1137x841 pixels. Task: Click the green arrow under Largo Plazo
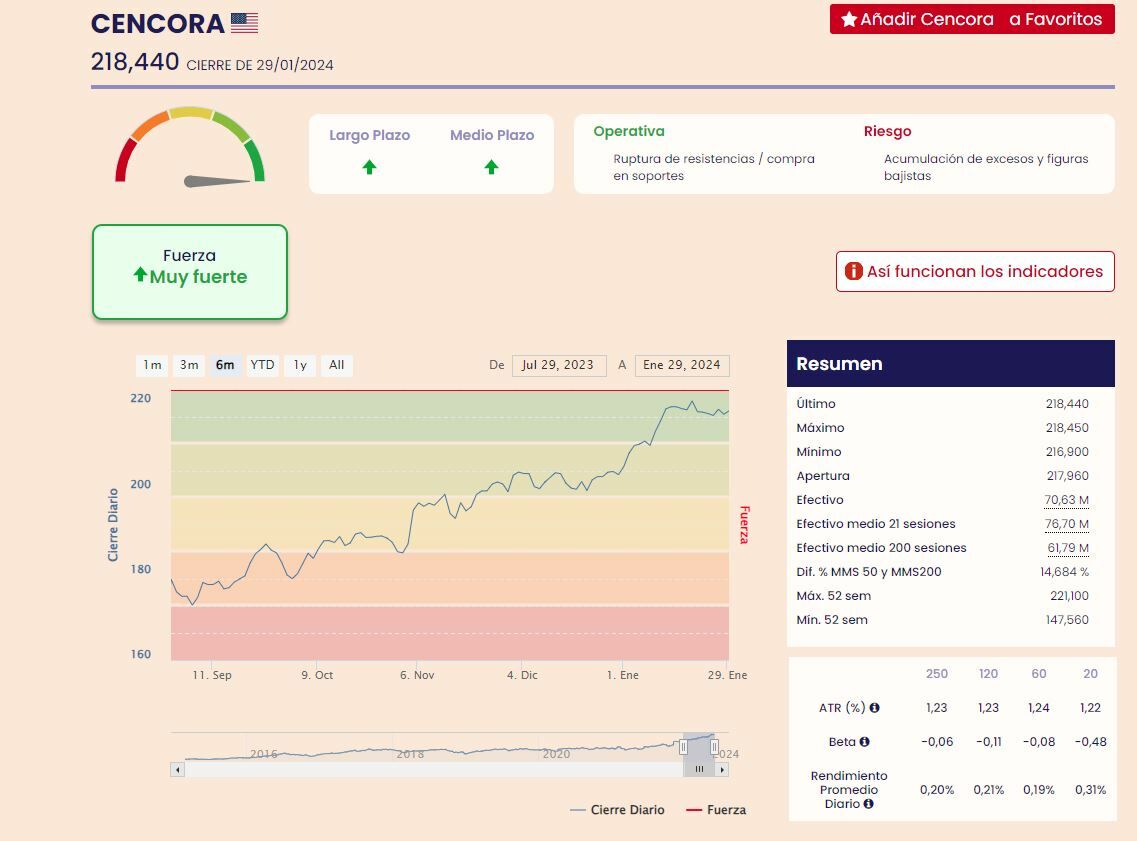tap(369, 167)
